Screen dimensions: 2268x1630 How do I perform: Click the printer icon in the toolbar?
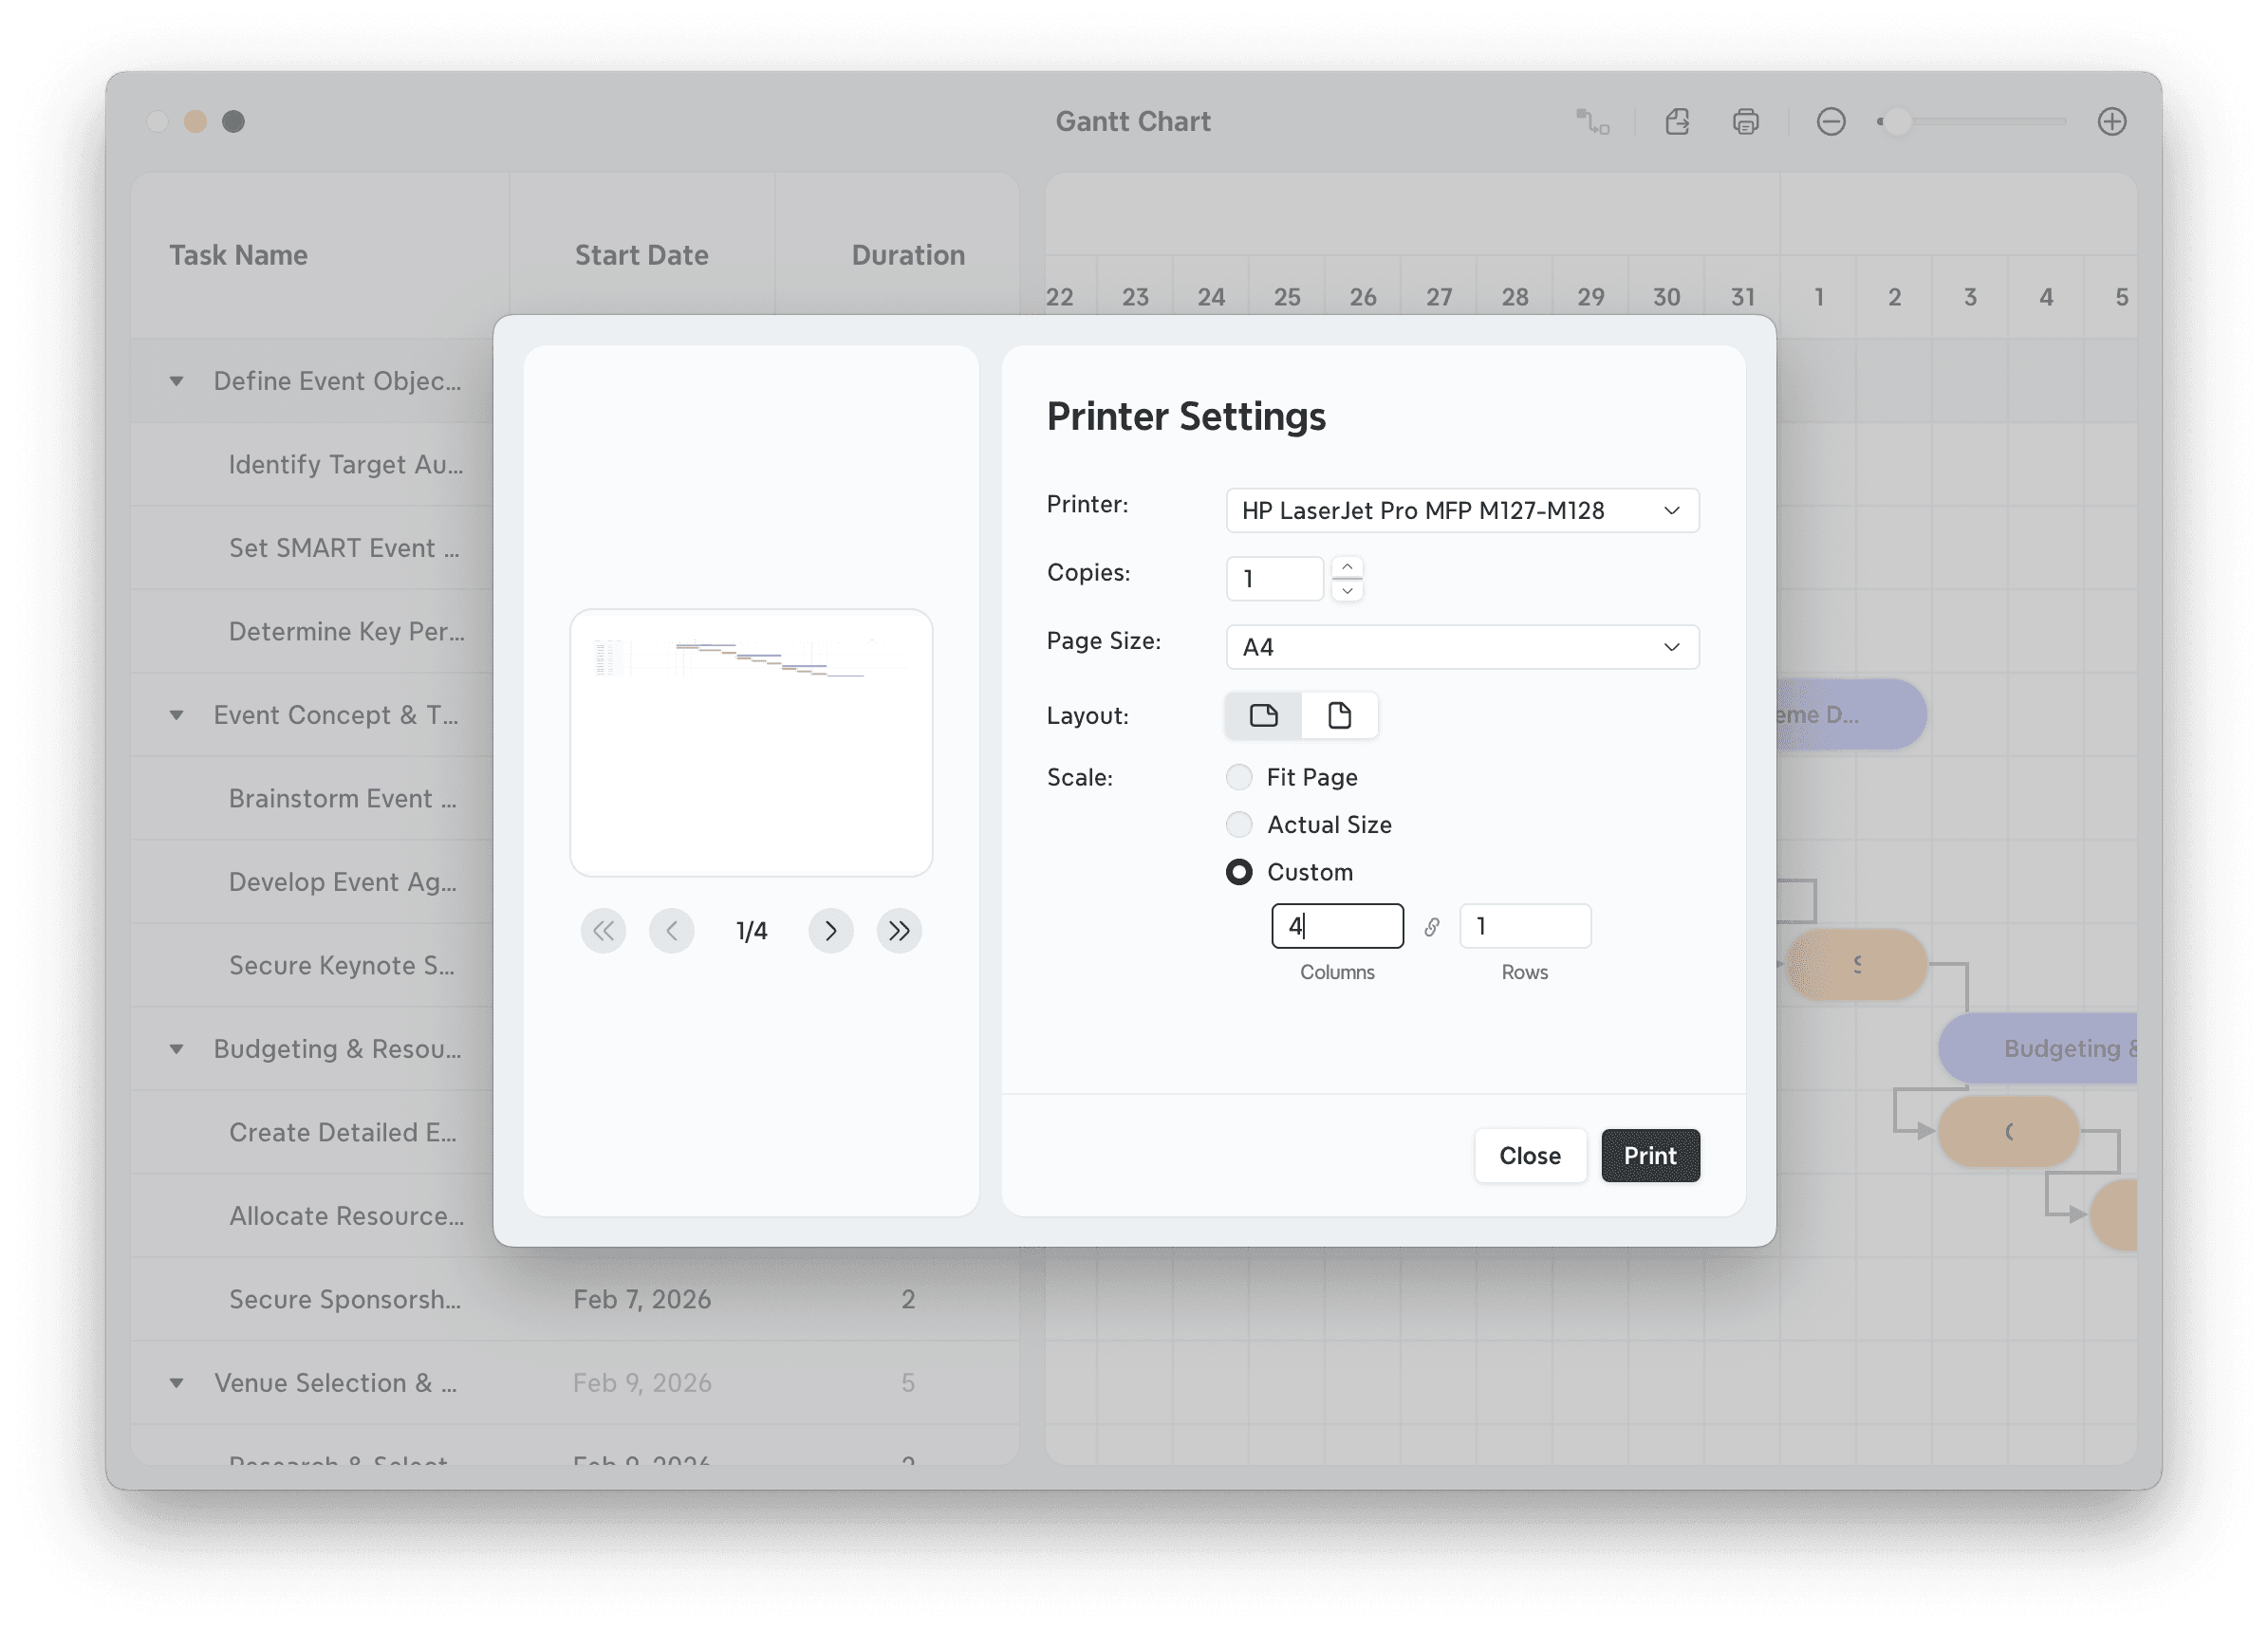tap(1745, 122)
